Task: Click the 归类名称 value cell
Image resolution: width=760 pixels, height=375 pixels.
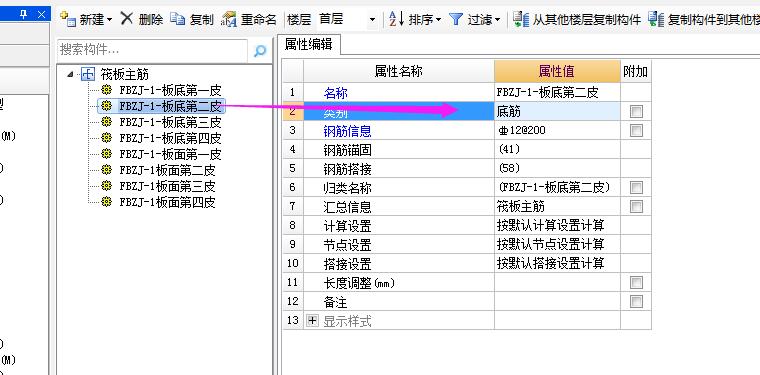Action: point(557,188)
